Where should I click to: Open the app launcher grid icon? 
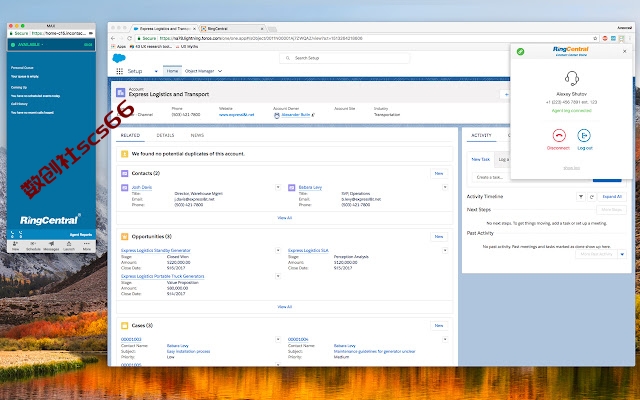119,71
